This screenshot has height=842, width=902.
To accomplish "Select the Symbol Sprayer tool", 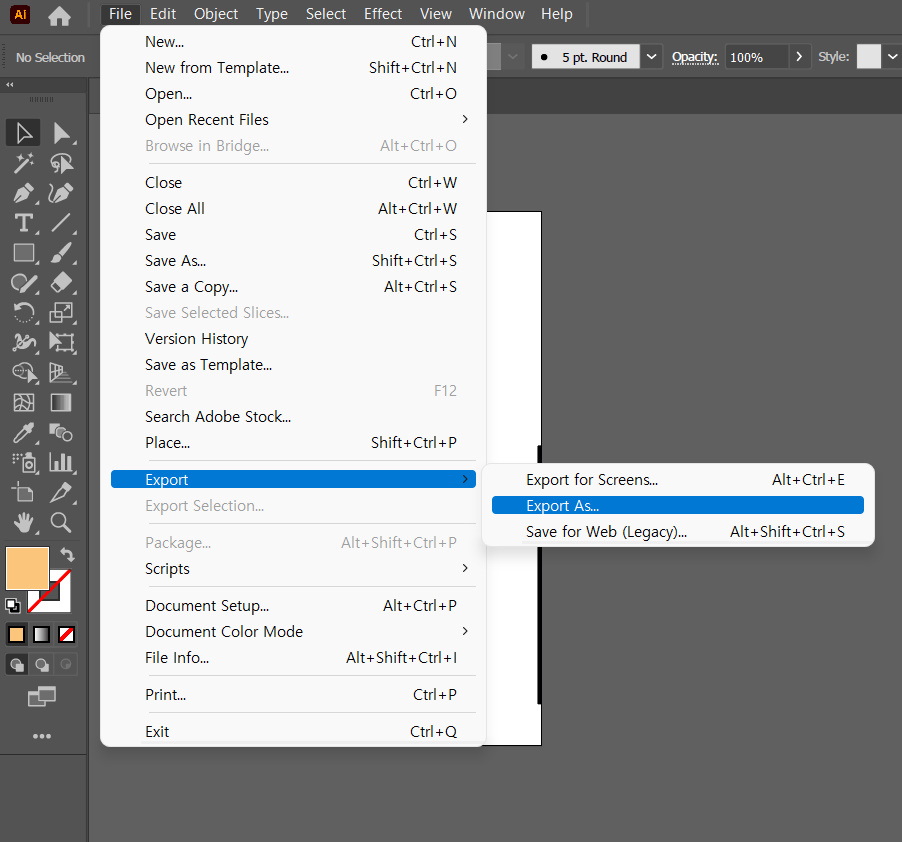I will [24, 462].
